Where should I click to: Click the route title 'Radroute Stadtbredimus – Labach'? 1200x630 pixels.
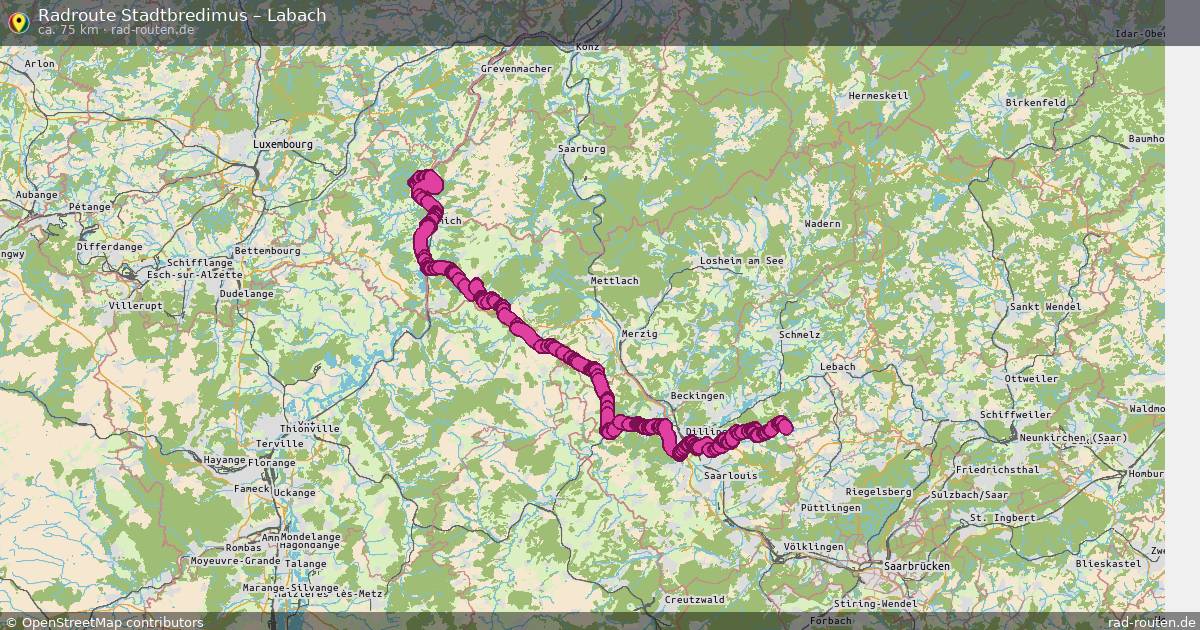182,15
